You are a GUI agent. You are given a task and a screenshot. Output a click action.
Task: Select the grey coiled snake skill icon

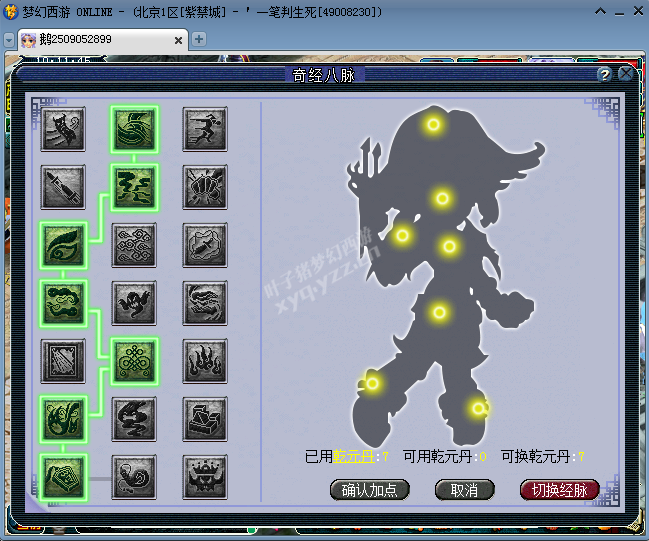point(134,477)
